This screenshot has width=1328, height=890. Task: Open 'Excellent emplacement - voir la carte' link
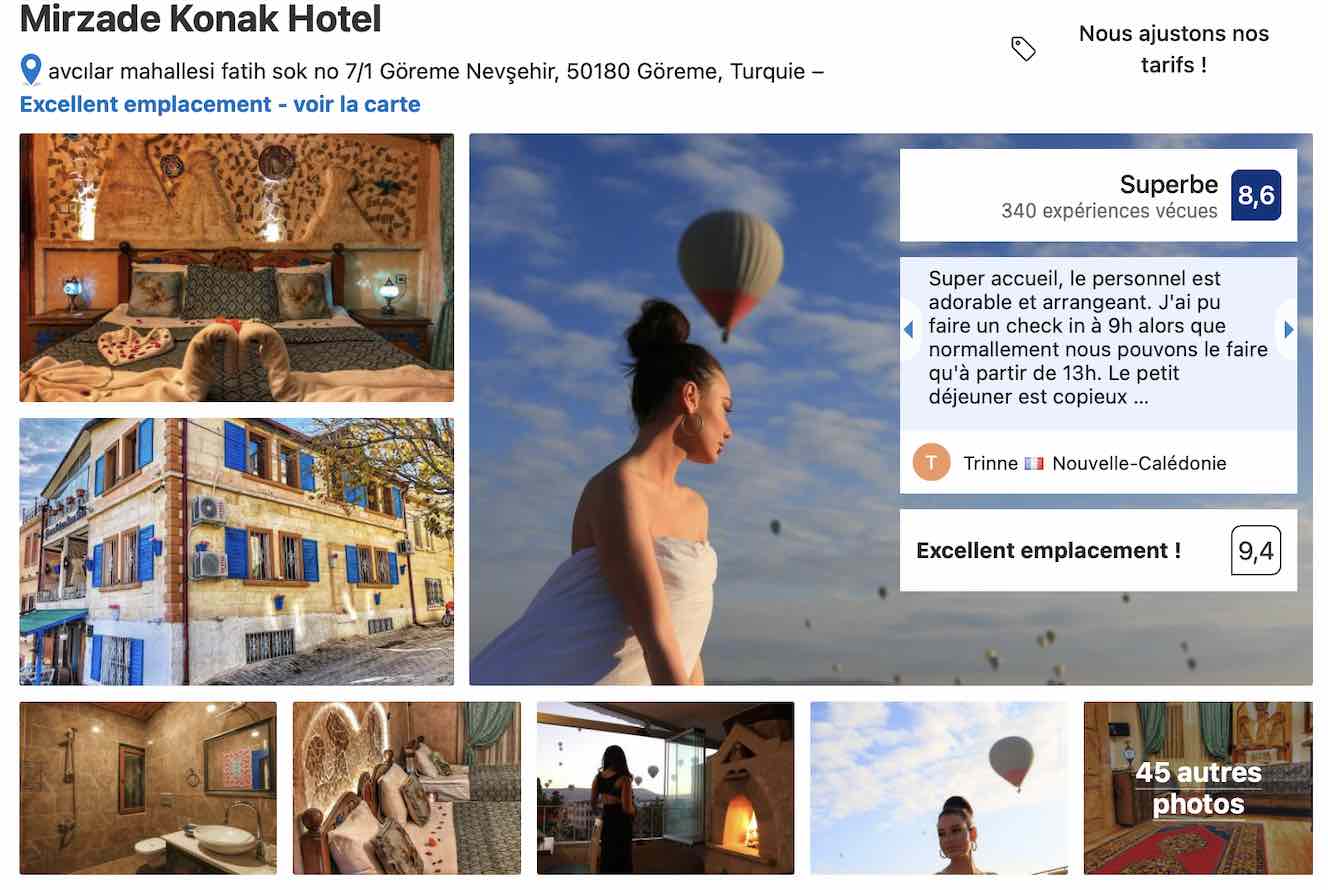pos(220,104)
